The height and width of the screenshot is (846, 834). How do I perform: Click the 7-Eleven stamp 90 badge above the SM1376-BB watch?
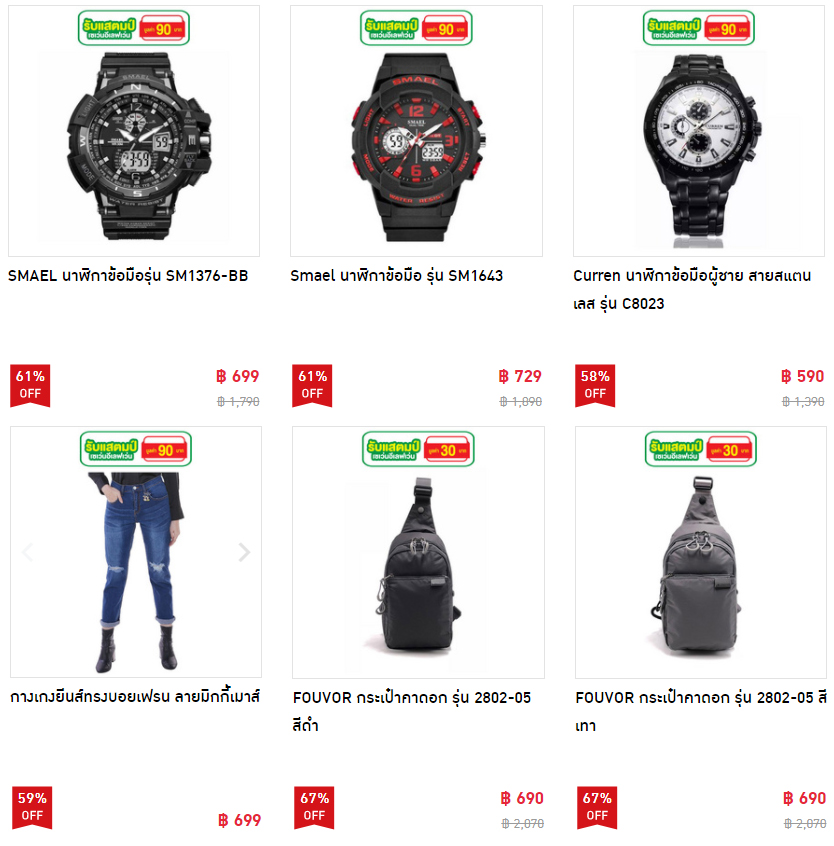coord(134,28)
